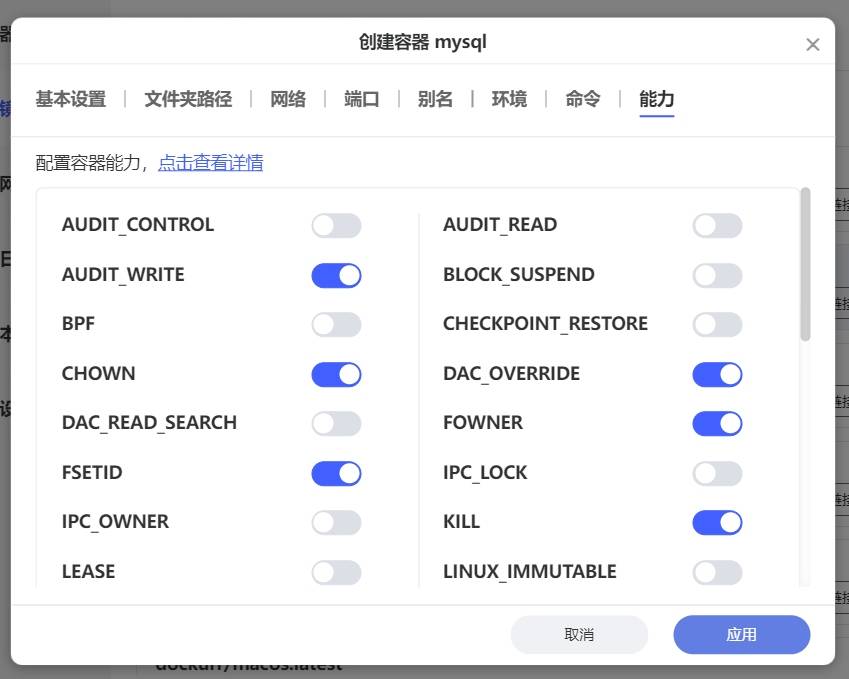The width and height of the screenshot is (849, 679).
Task: Disable the DAC_OVERRIDE capability
Action: (717, 373)
